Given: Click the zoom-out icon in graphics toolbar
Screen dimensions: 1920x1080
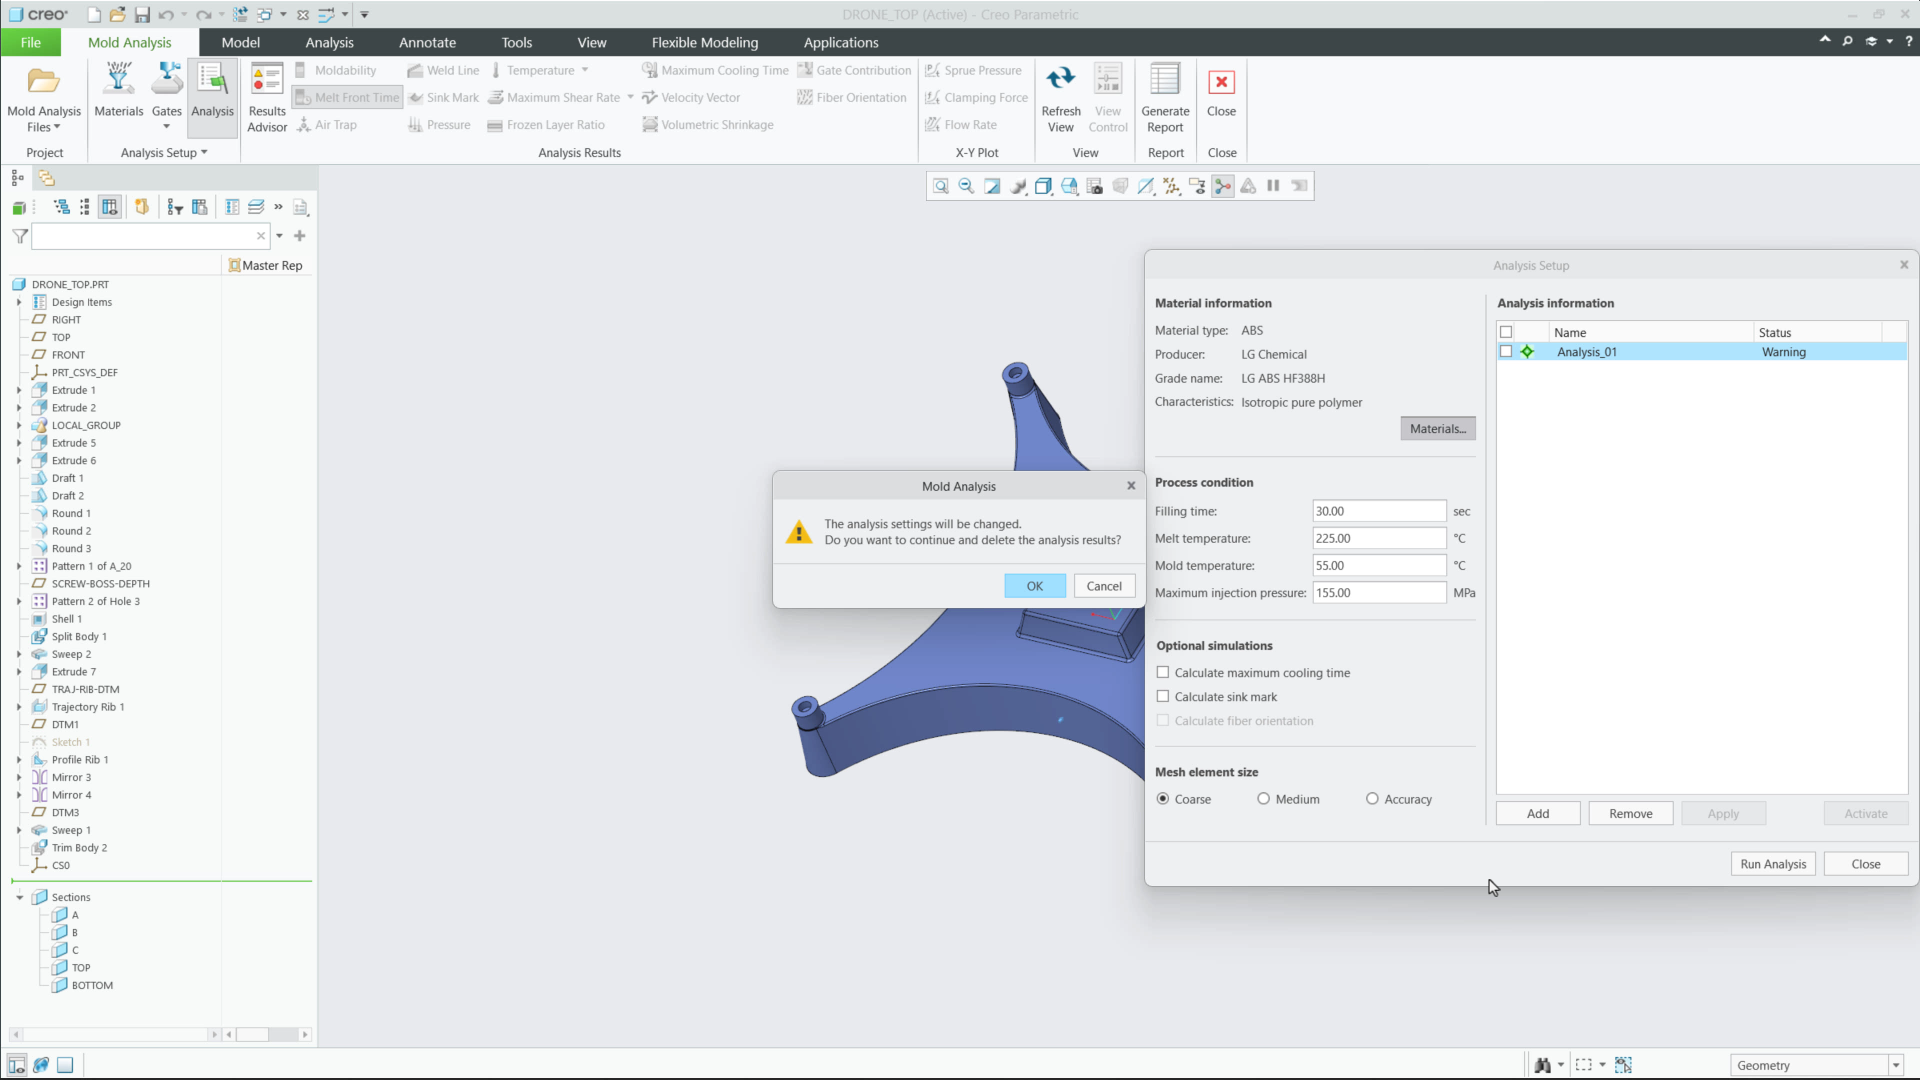Looking at the screenshot, I should (x=966, y=186).
